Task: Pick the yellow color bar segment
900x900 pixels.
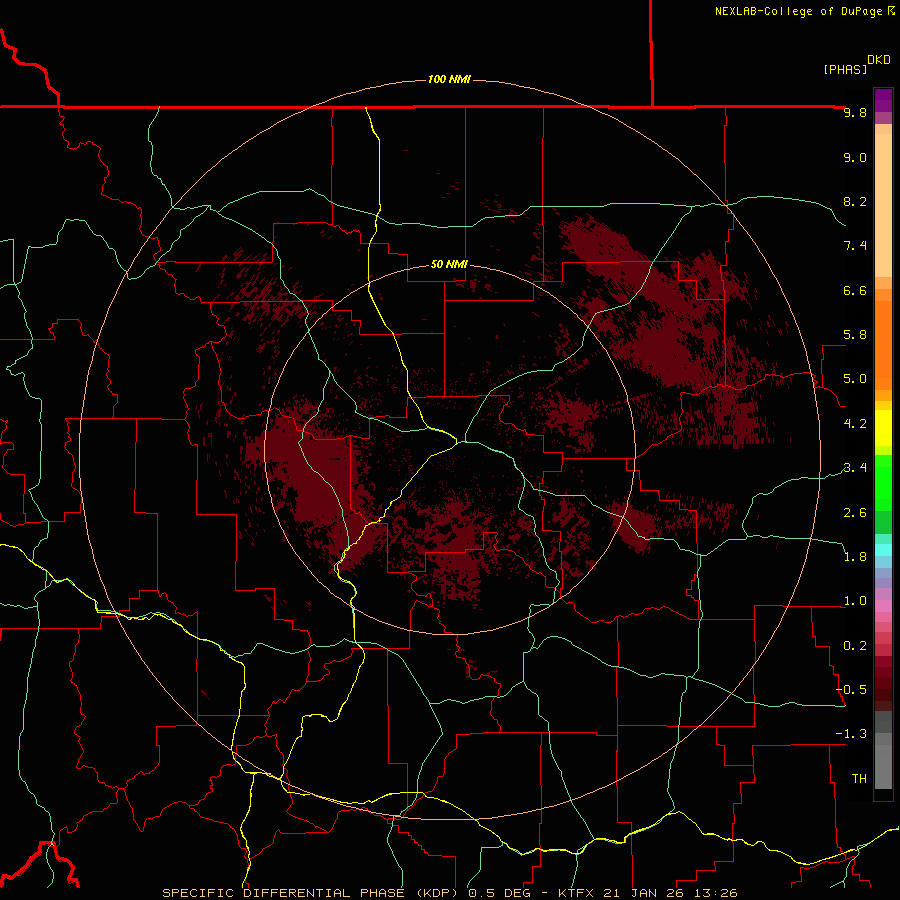Action: tap(883, 428)
